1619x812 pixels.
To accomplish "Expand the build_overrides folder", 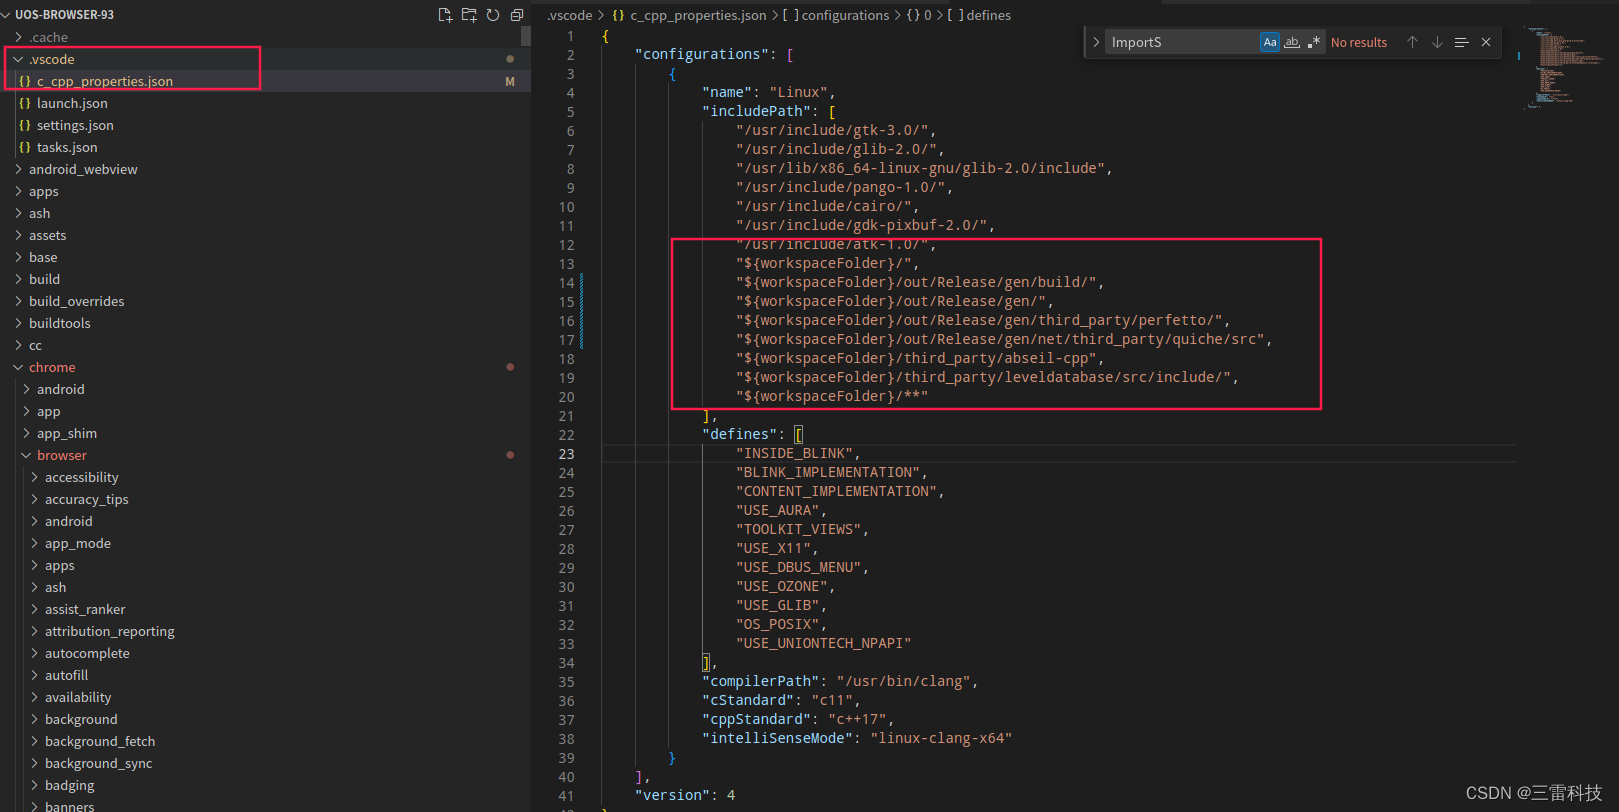I will pos(265,301).
